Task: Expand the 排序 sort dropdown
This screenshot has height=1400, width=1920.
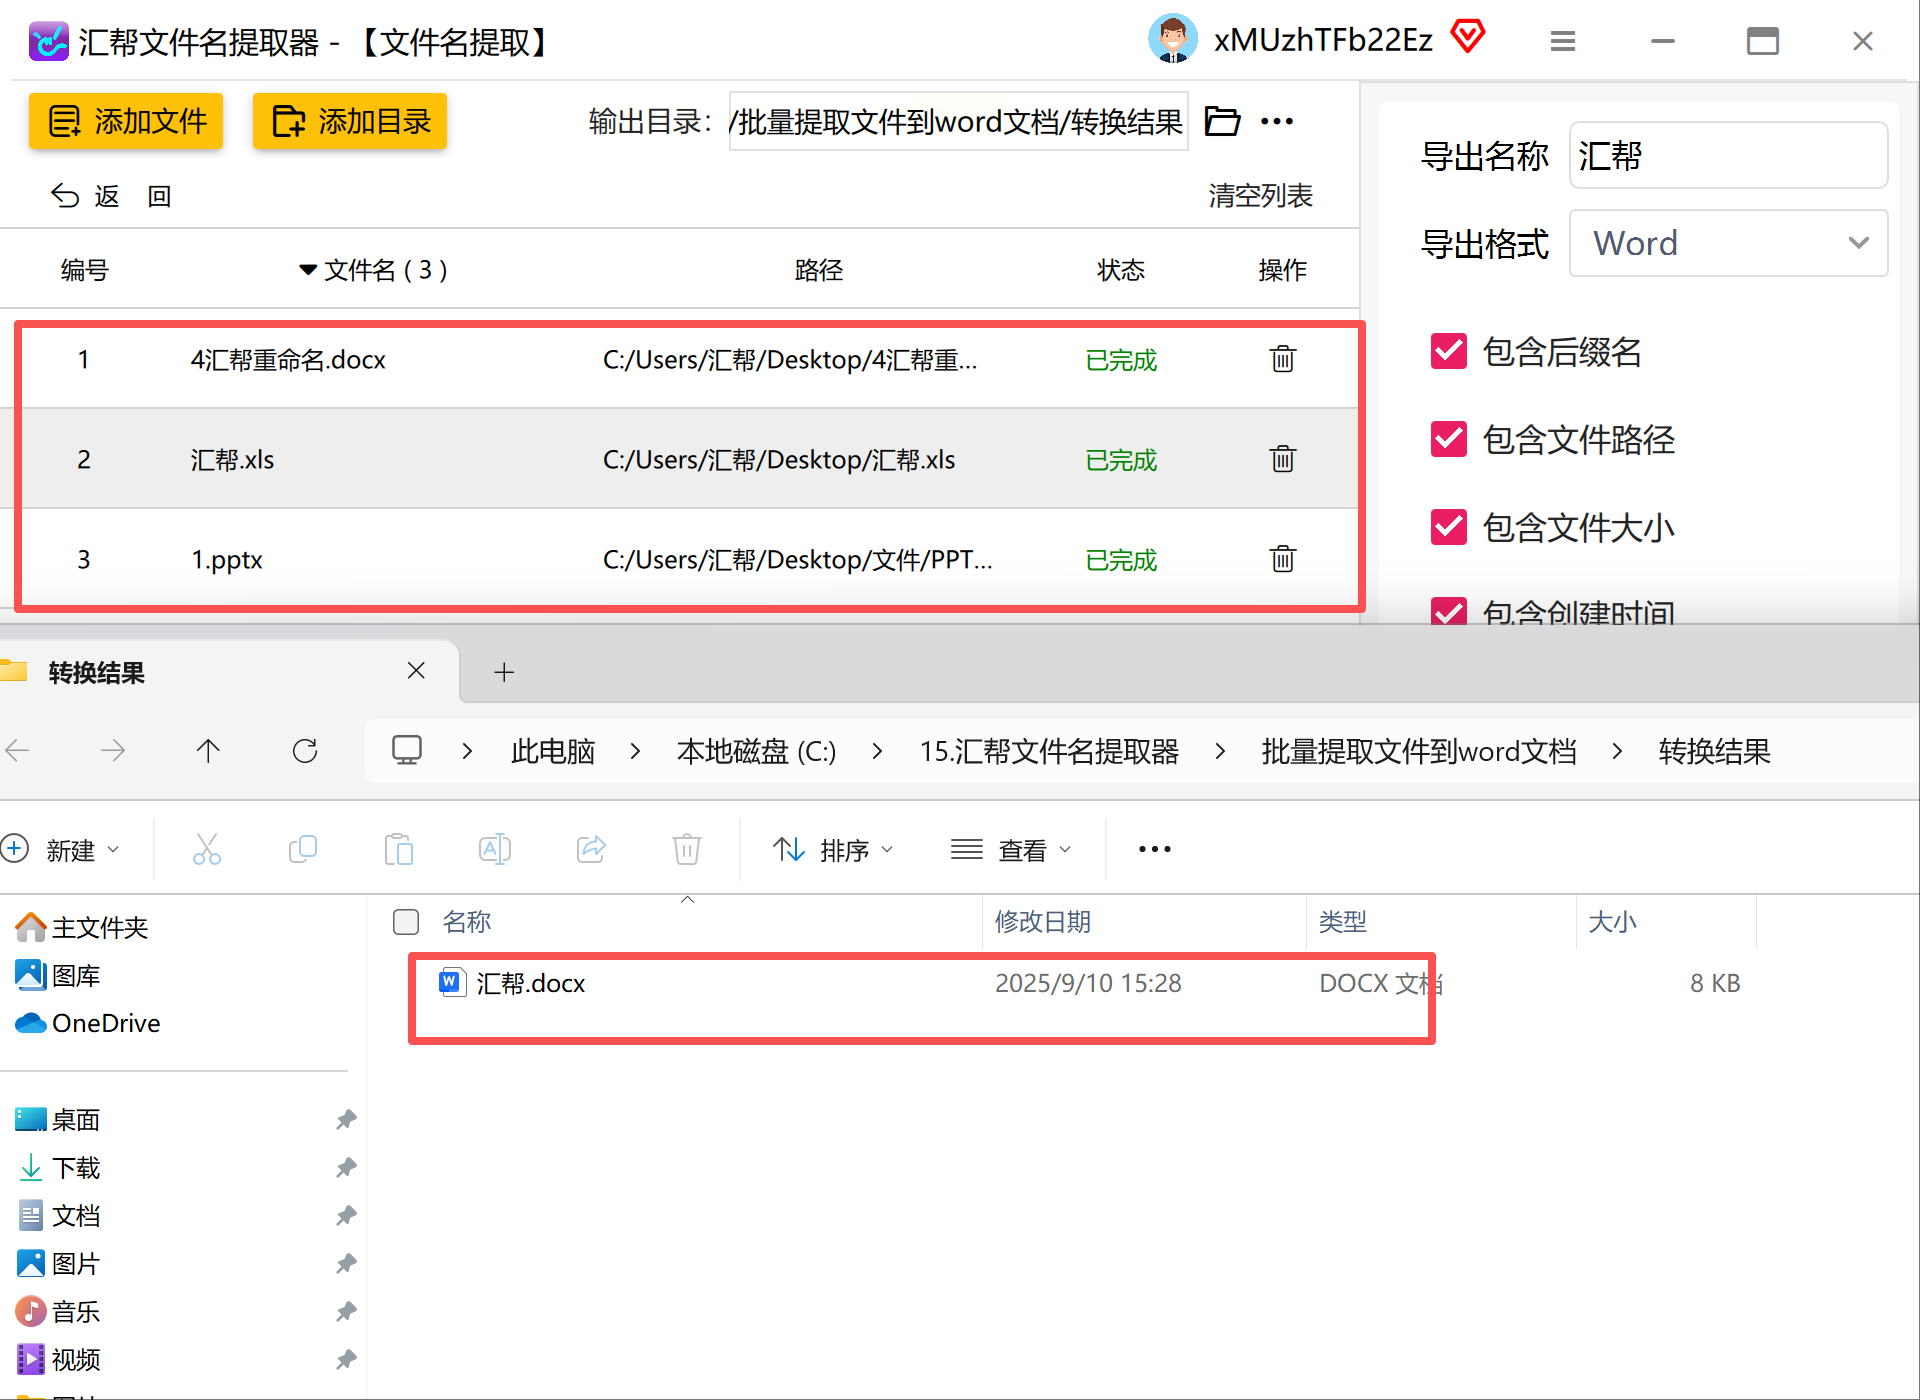Action: [833, 850]
